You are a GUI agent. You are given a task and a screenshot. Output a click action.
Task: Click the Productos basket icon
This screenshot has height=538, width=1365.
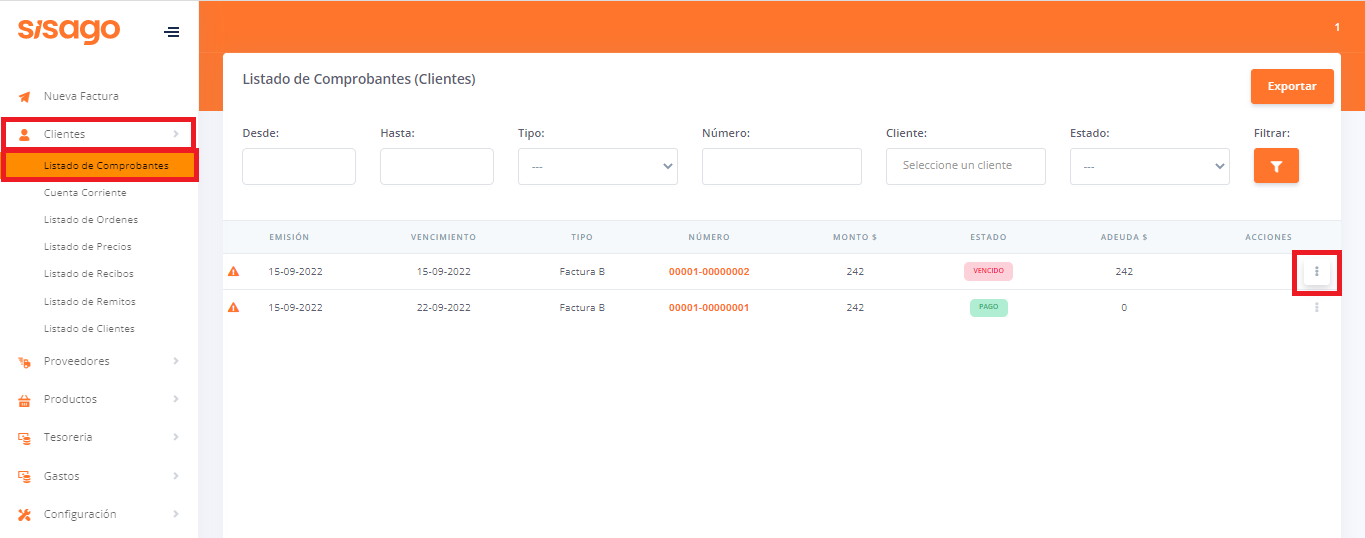coord(25,400)
